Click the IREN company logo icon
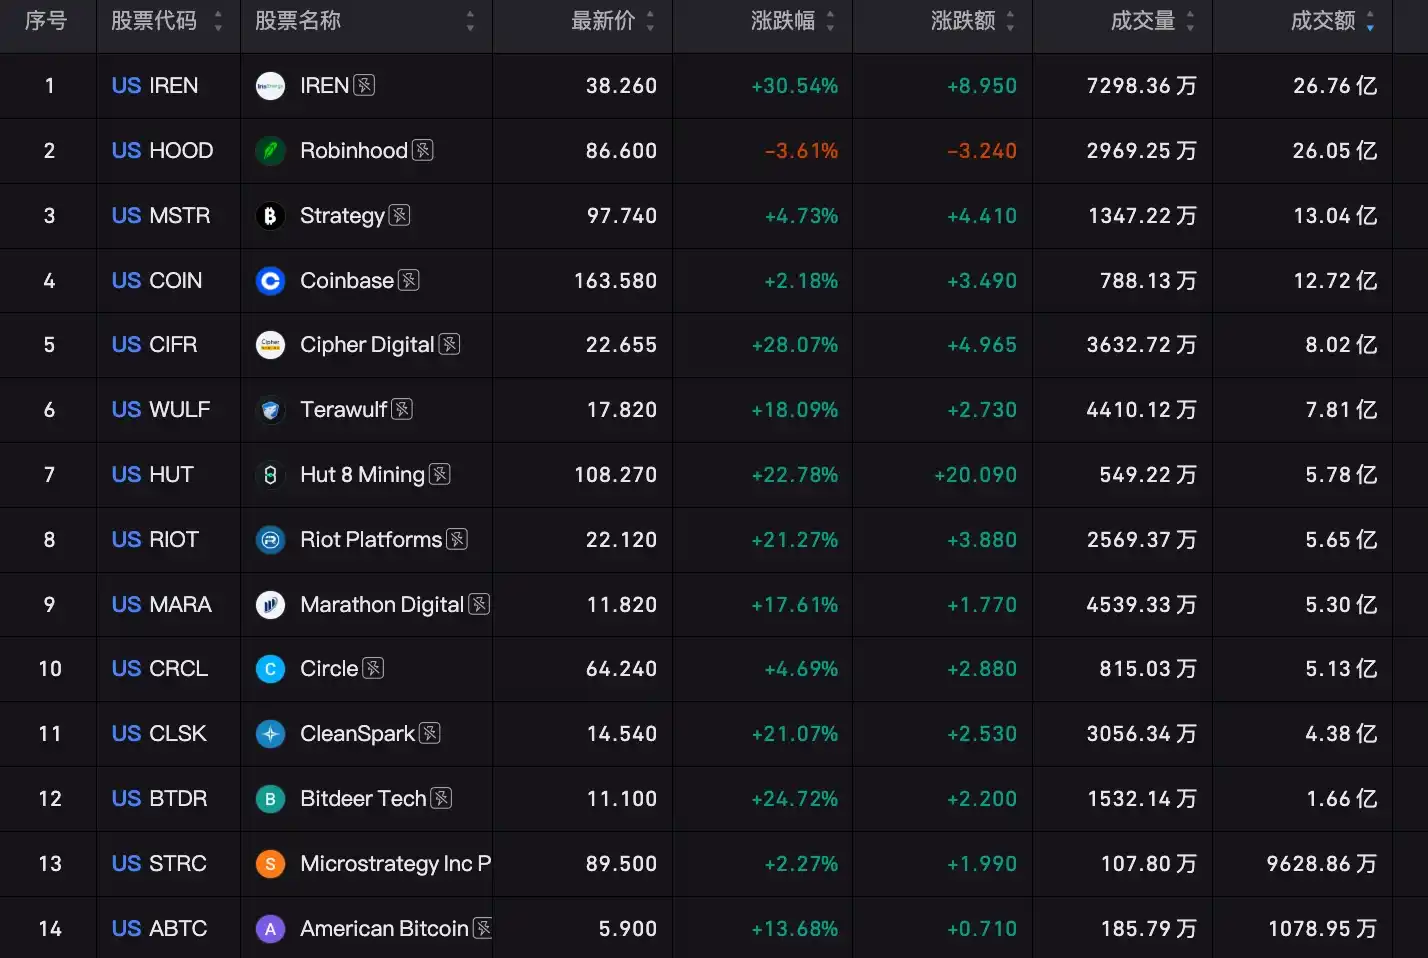 270,86
